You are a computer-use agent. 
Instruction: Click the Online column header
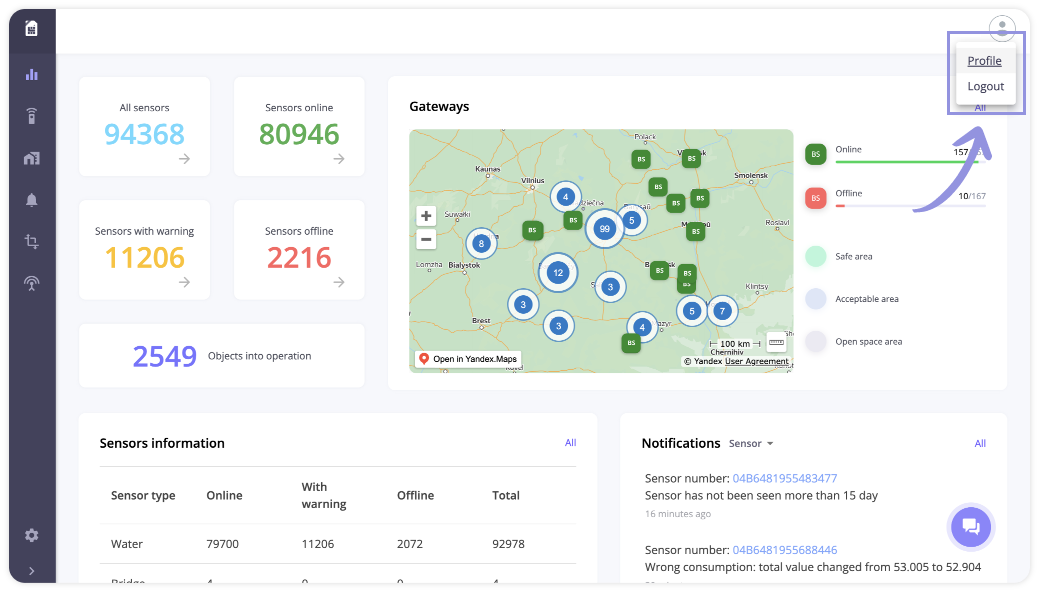pos(224,495)
